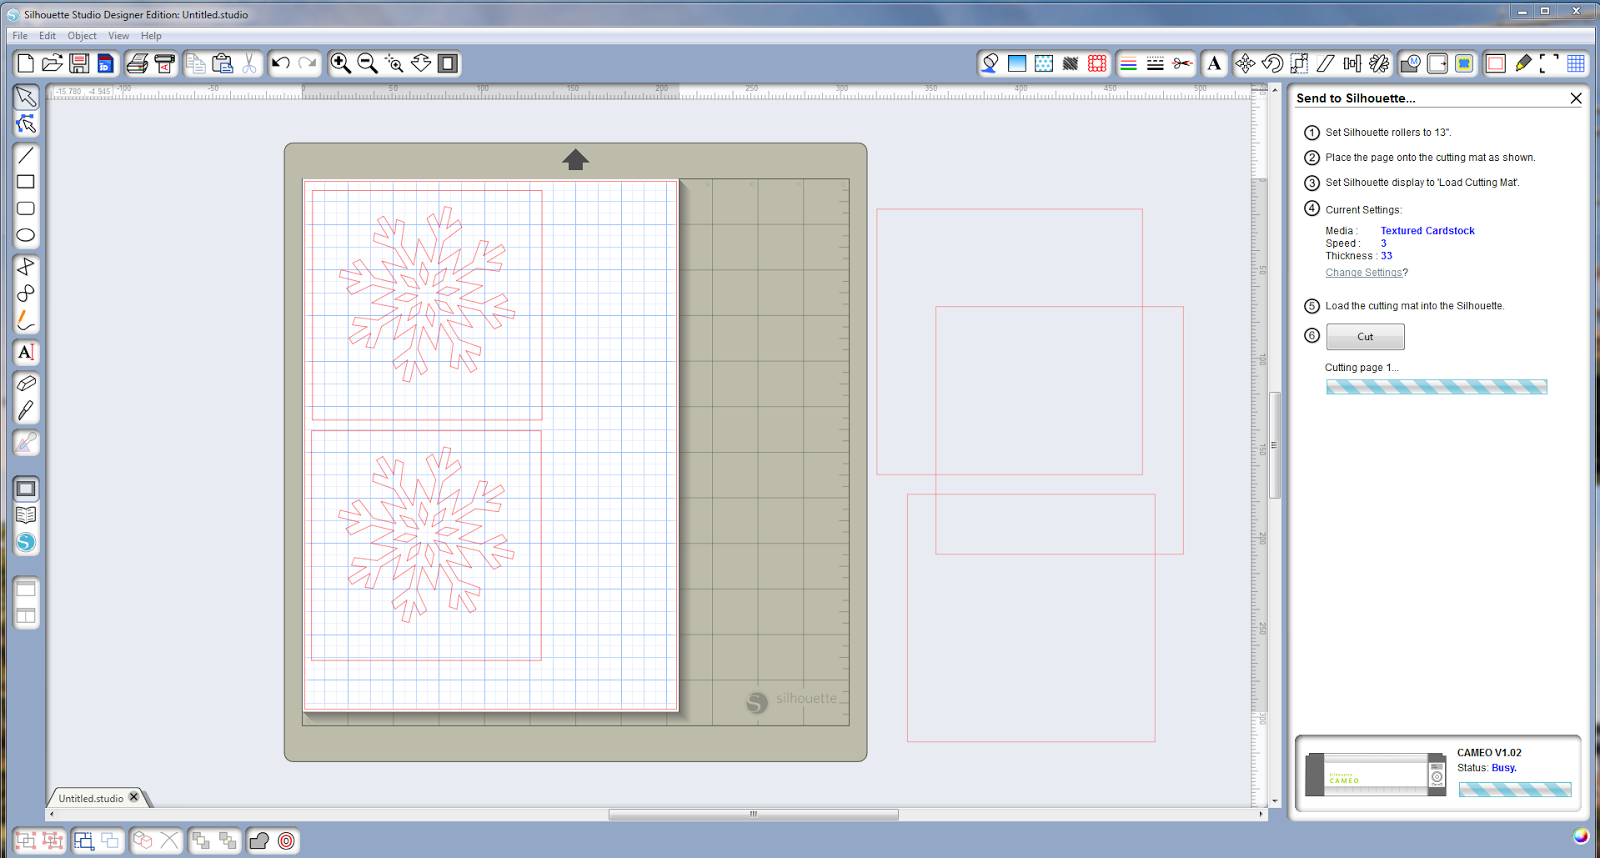Open the Line Color panel

click(x=1128, y=63)
